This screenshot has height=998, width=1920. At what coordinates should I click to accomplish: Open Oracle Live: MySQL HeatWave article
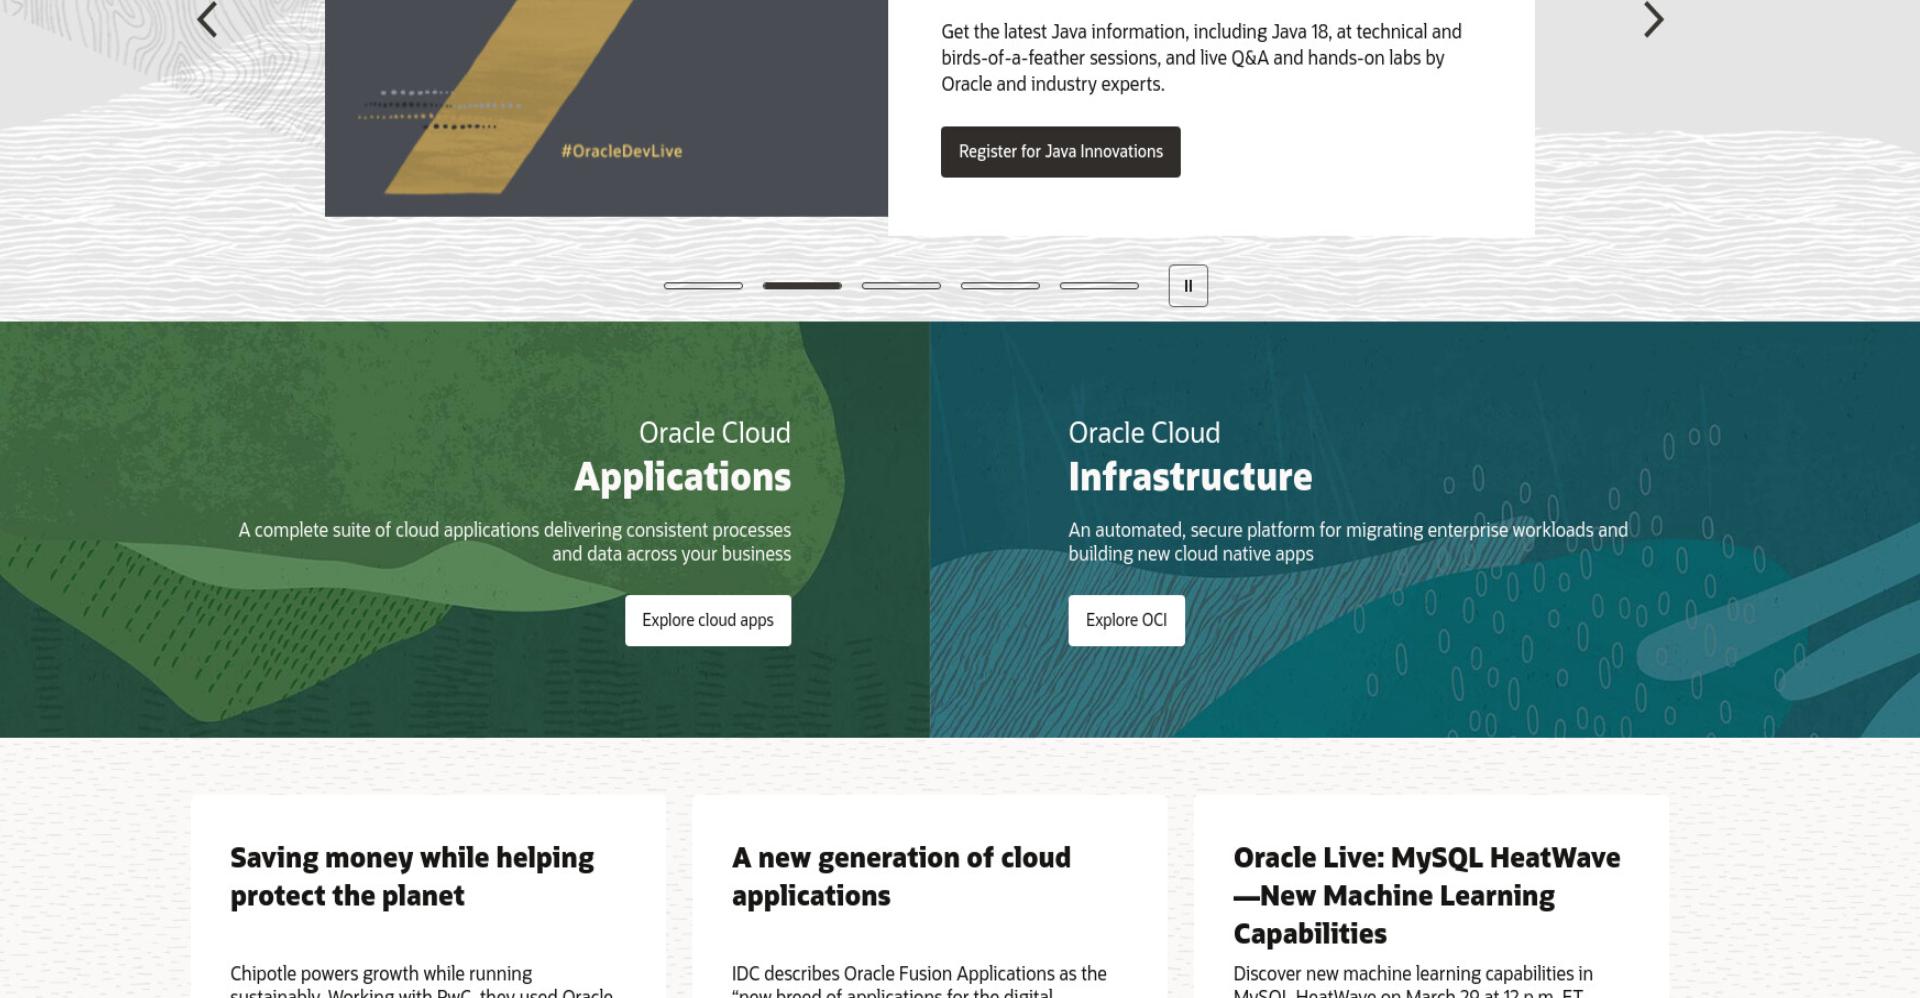1427,896
